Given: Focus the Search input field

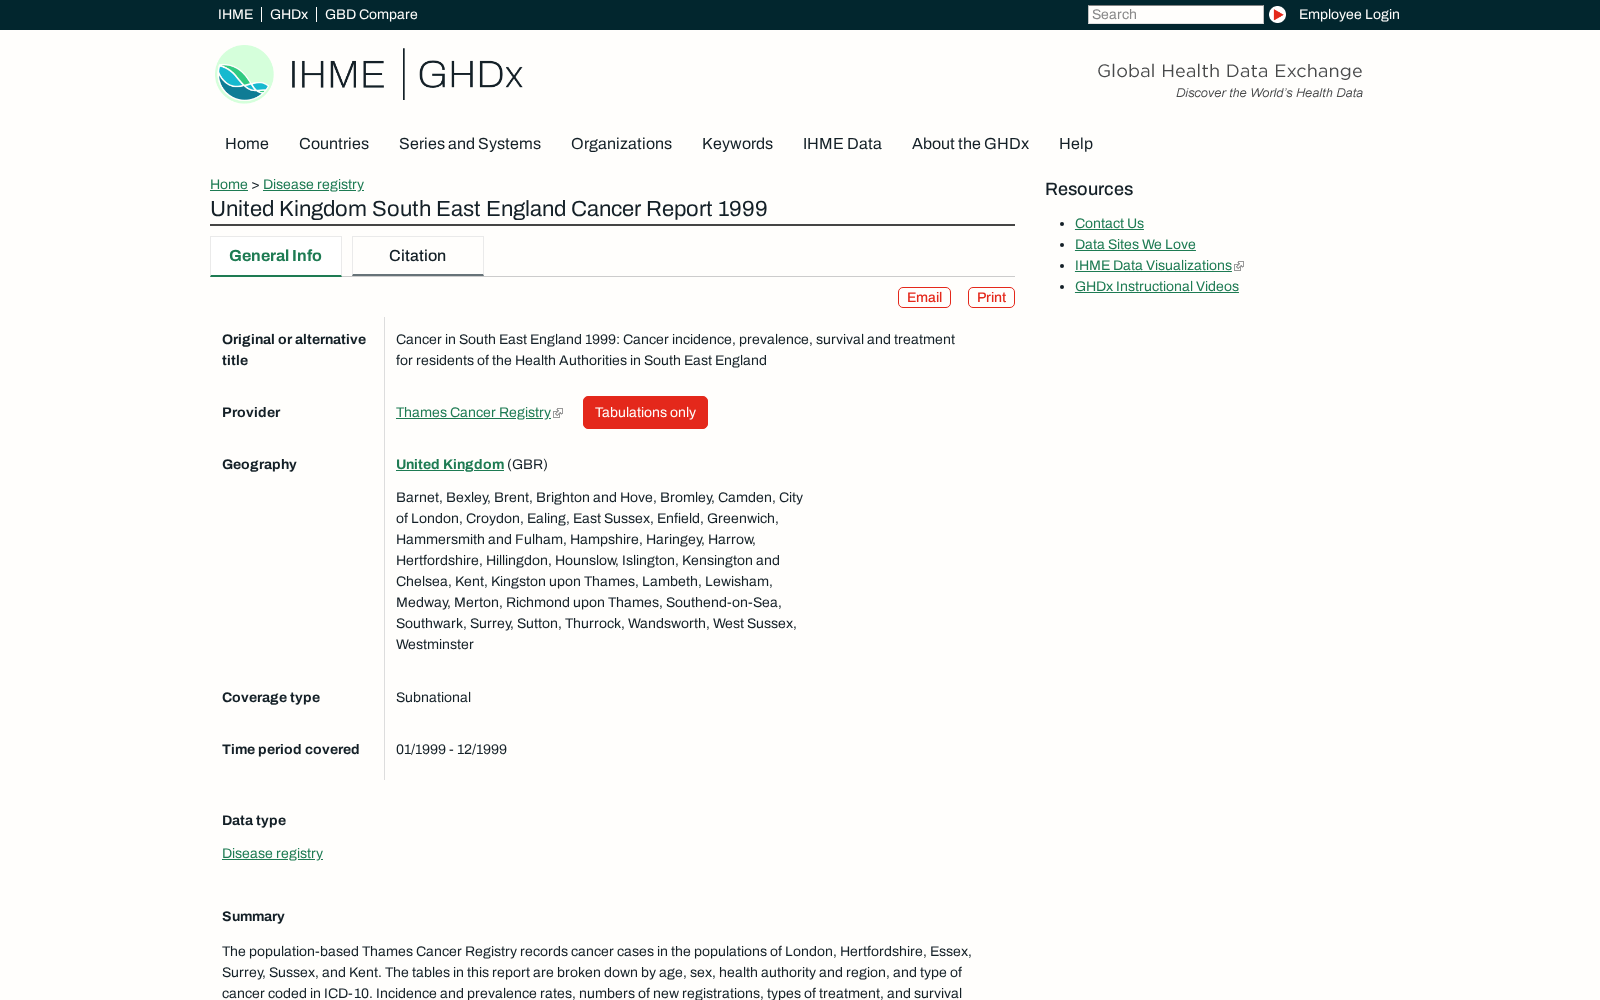Looking at the screenshot, I should [1175, 14].
